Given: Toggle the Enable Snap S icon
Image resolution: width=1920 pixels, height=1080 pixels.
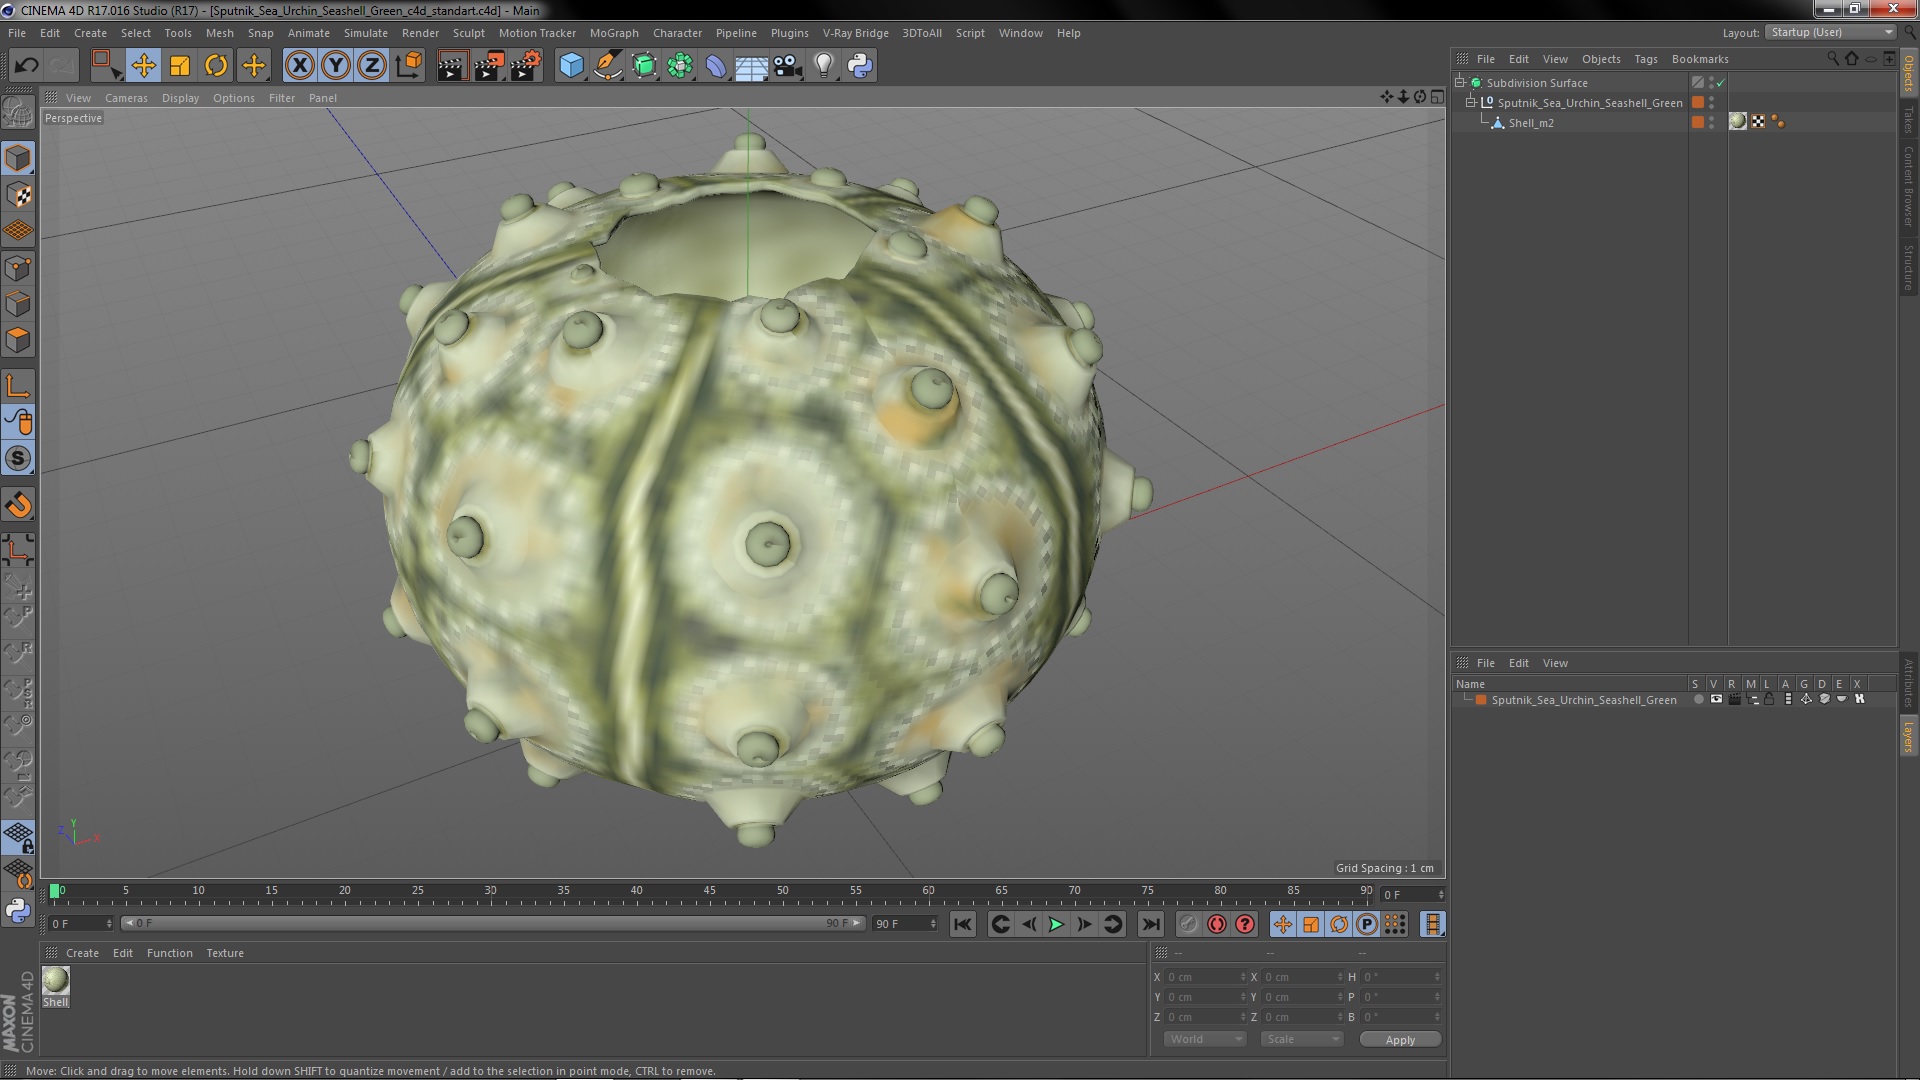Looking at the screenshot, I should [18, 459].
